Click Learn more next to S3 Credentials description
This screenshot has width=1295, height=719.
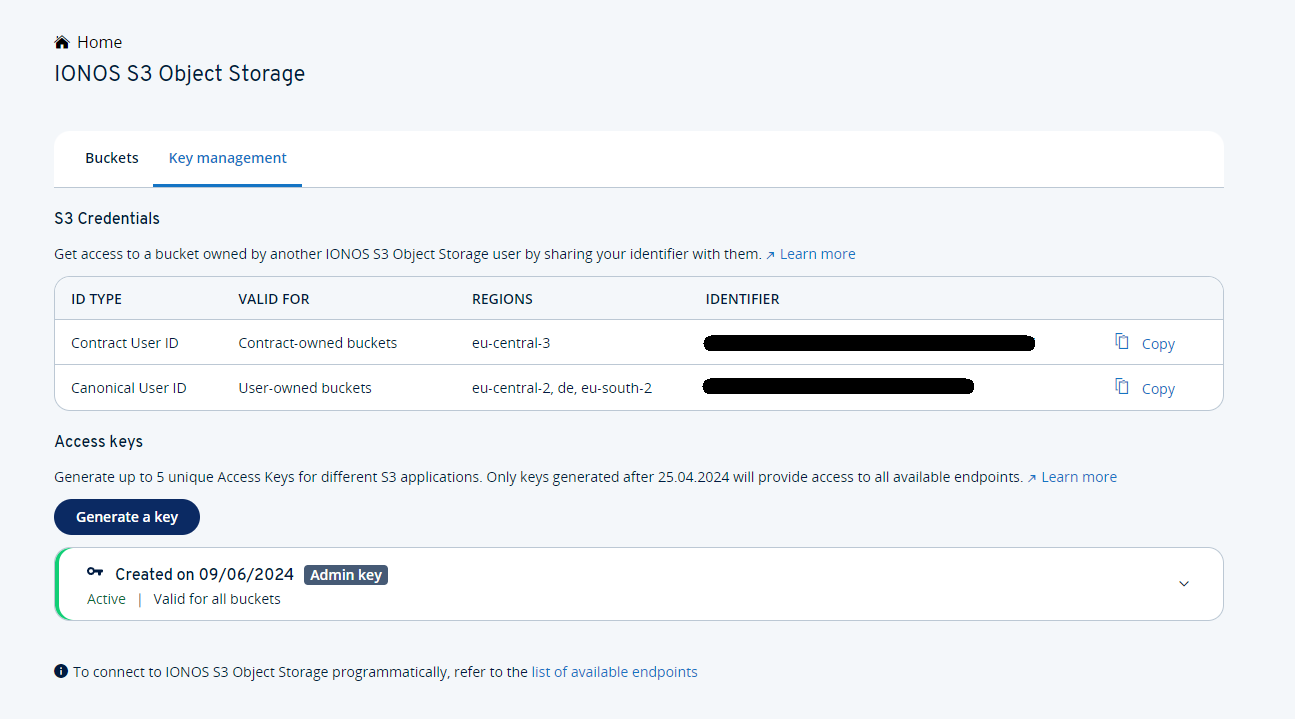(x=817, y=253)
